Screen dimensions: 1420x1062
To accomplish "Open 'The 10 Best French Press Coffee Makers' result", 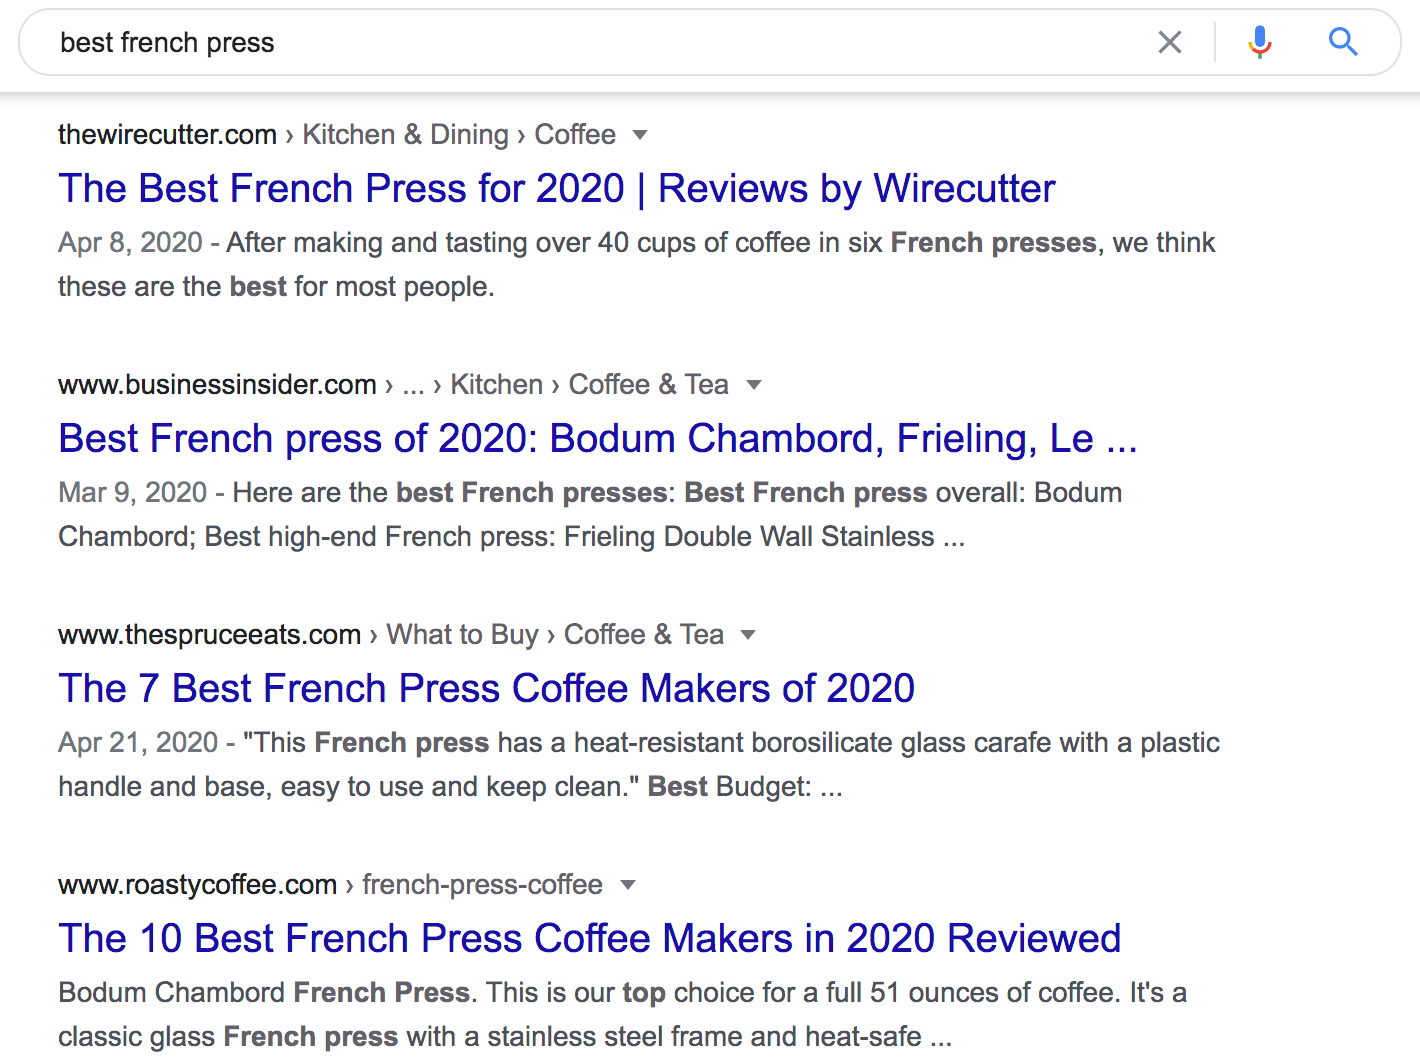I will click(590, 938).
